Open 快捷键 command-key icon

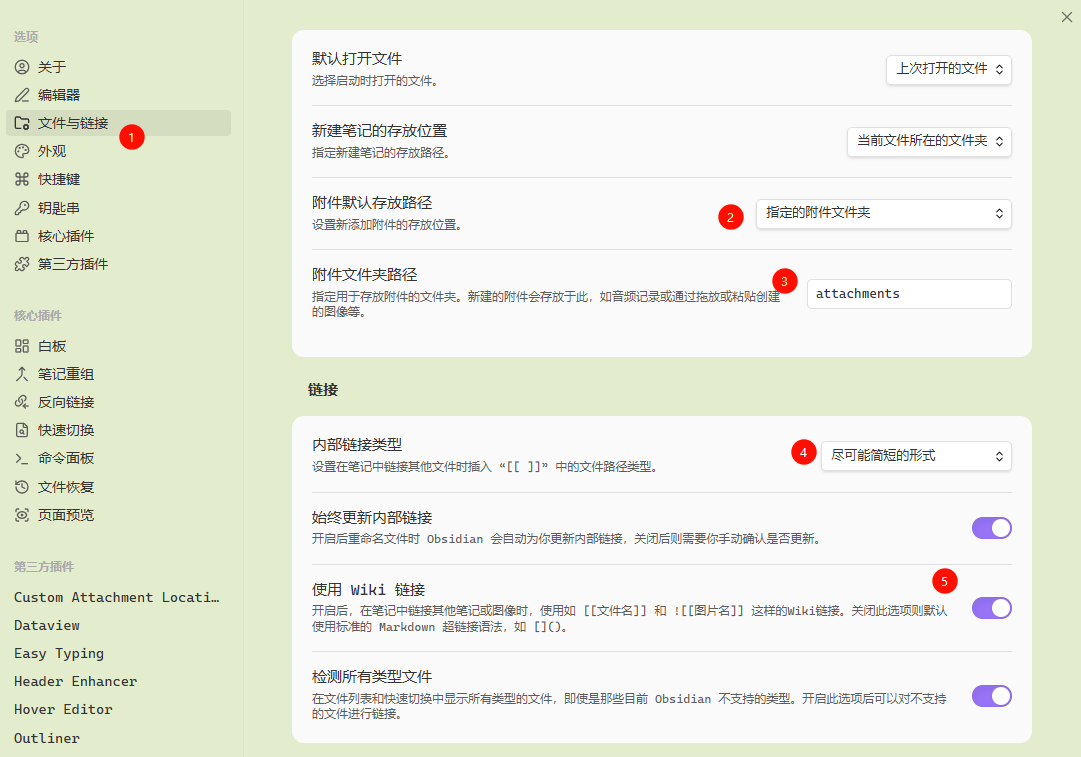[x=22, y=179]
